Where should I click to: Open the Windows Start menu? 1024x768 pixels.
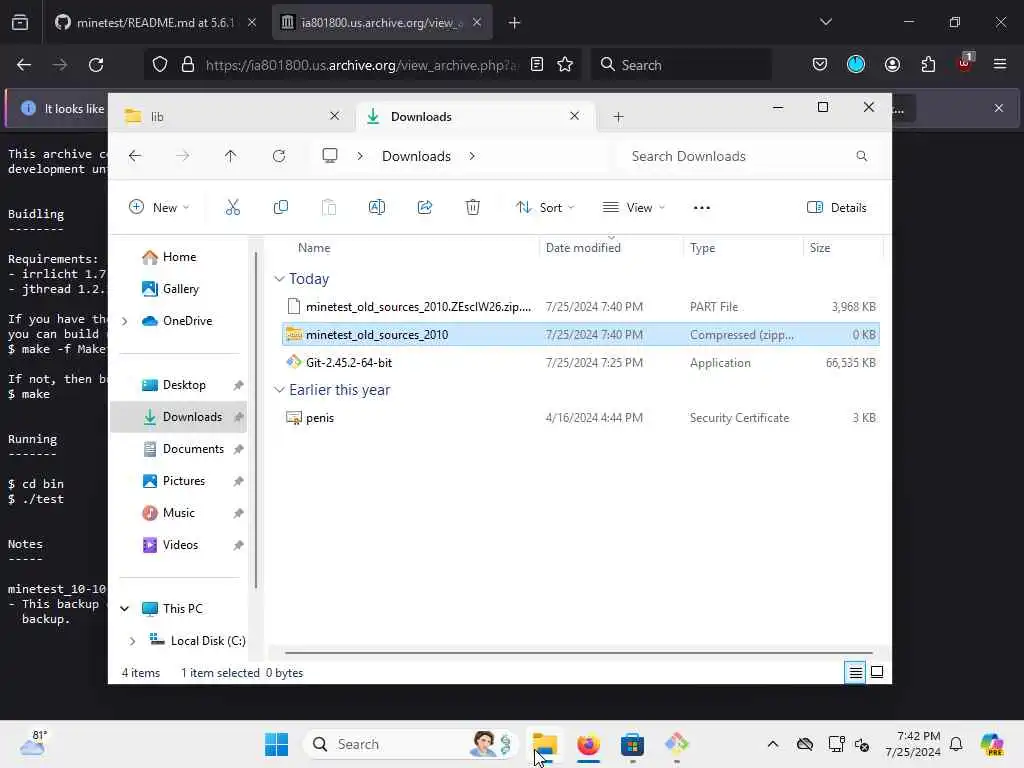tap(277, 744)
